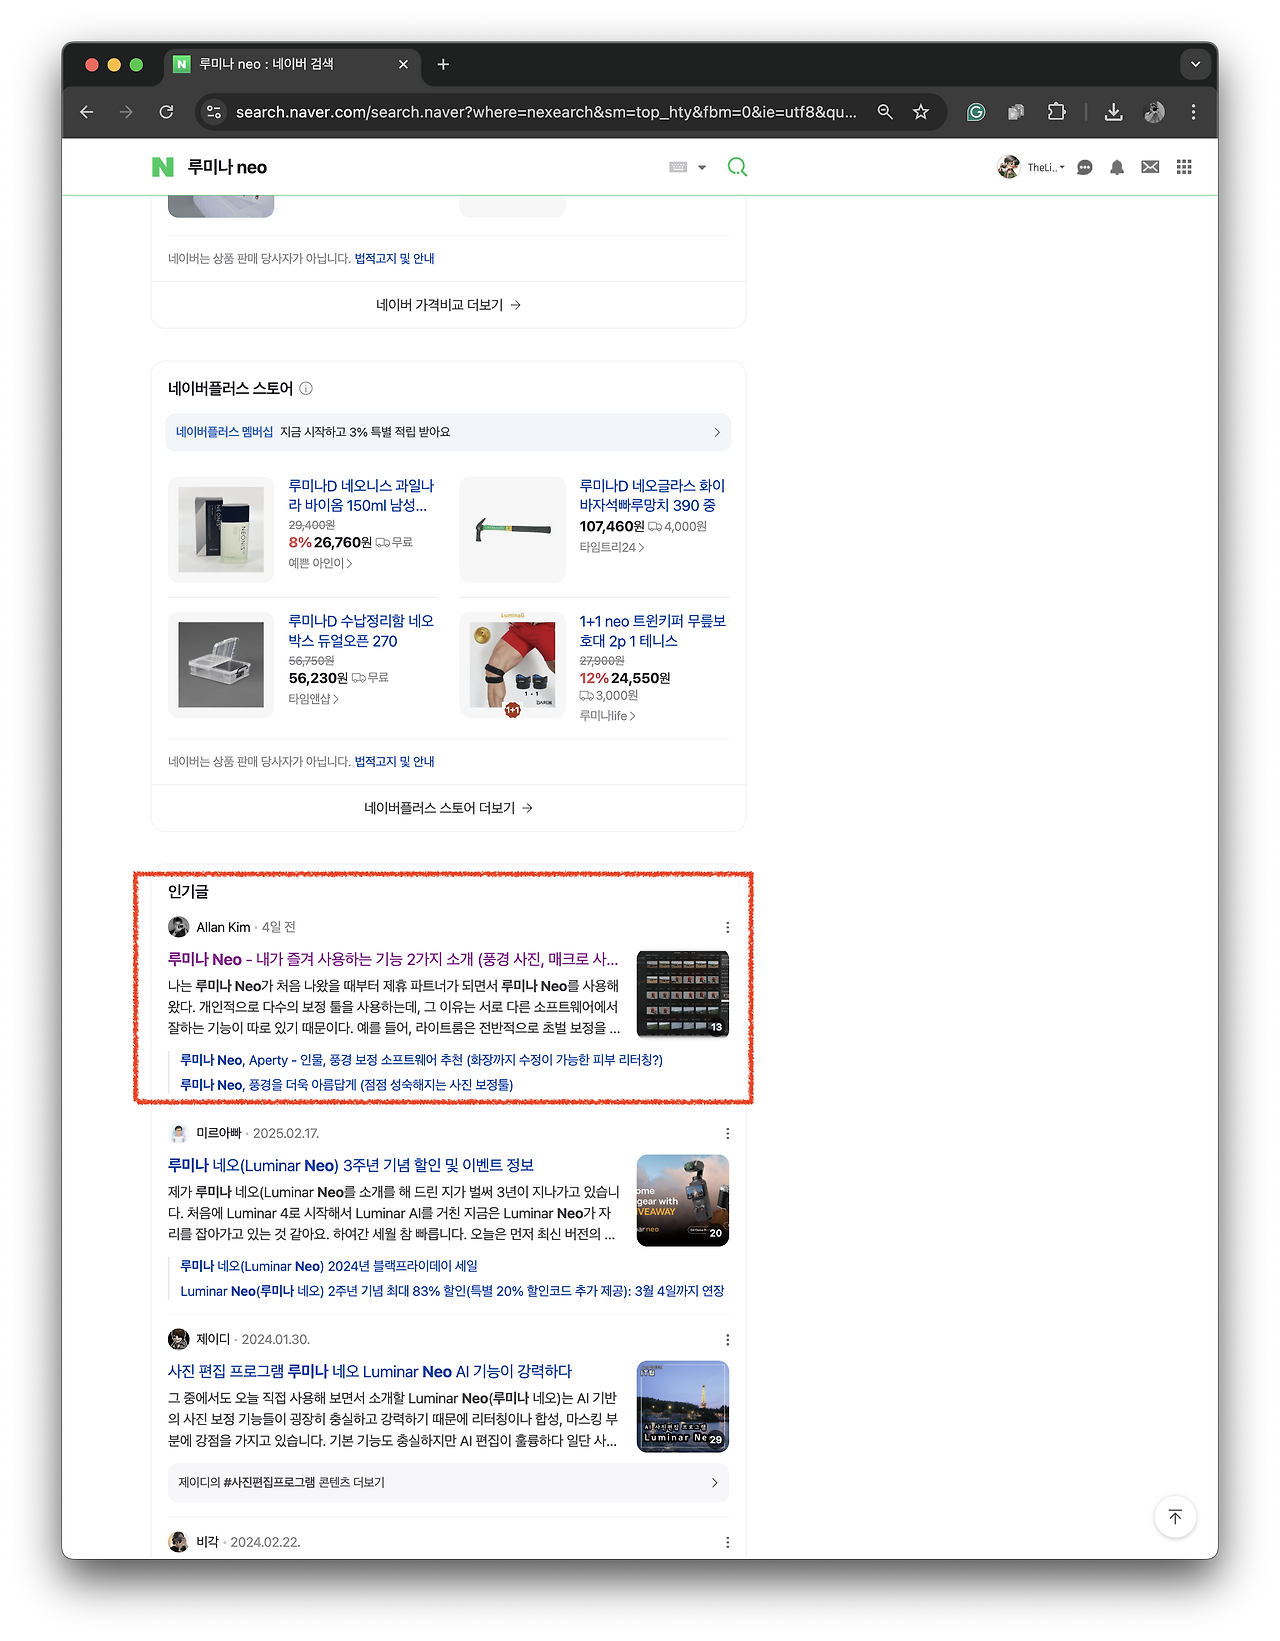Open the Eiffel Tower thumbnail of 제이디's post

683,1406
